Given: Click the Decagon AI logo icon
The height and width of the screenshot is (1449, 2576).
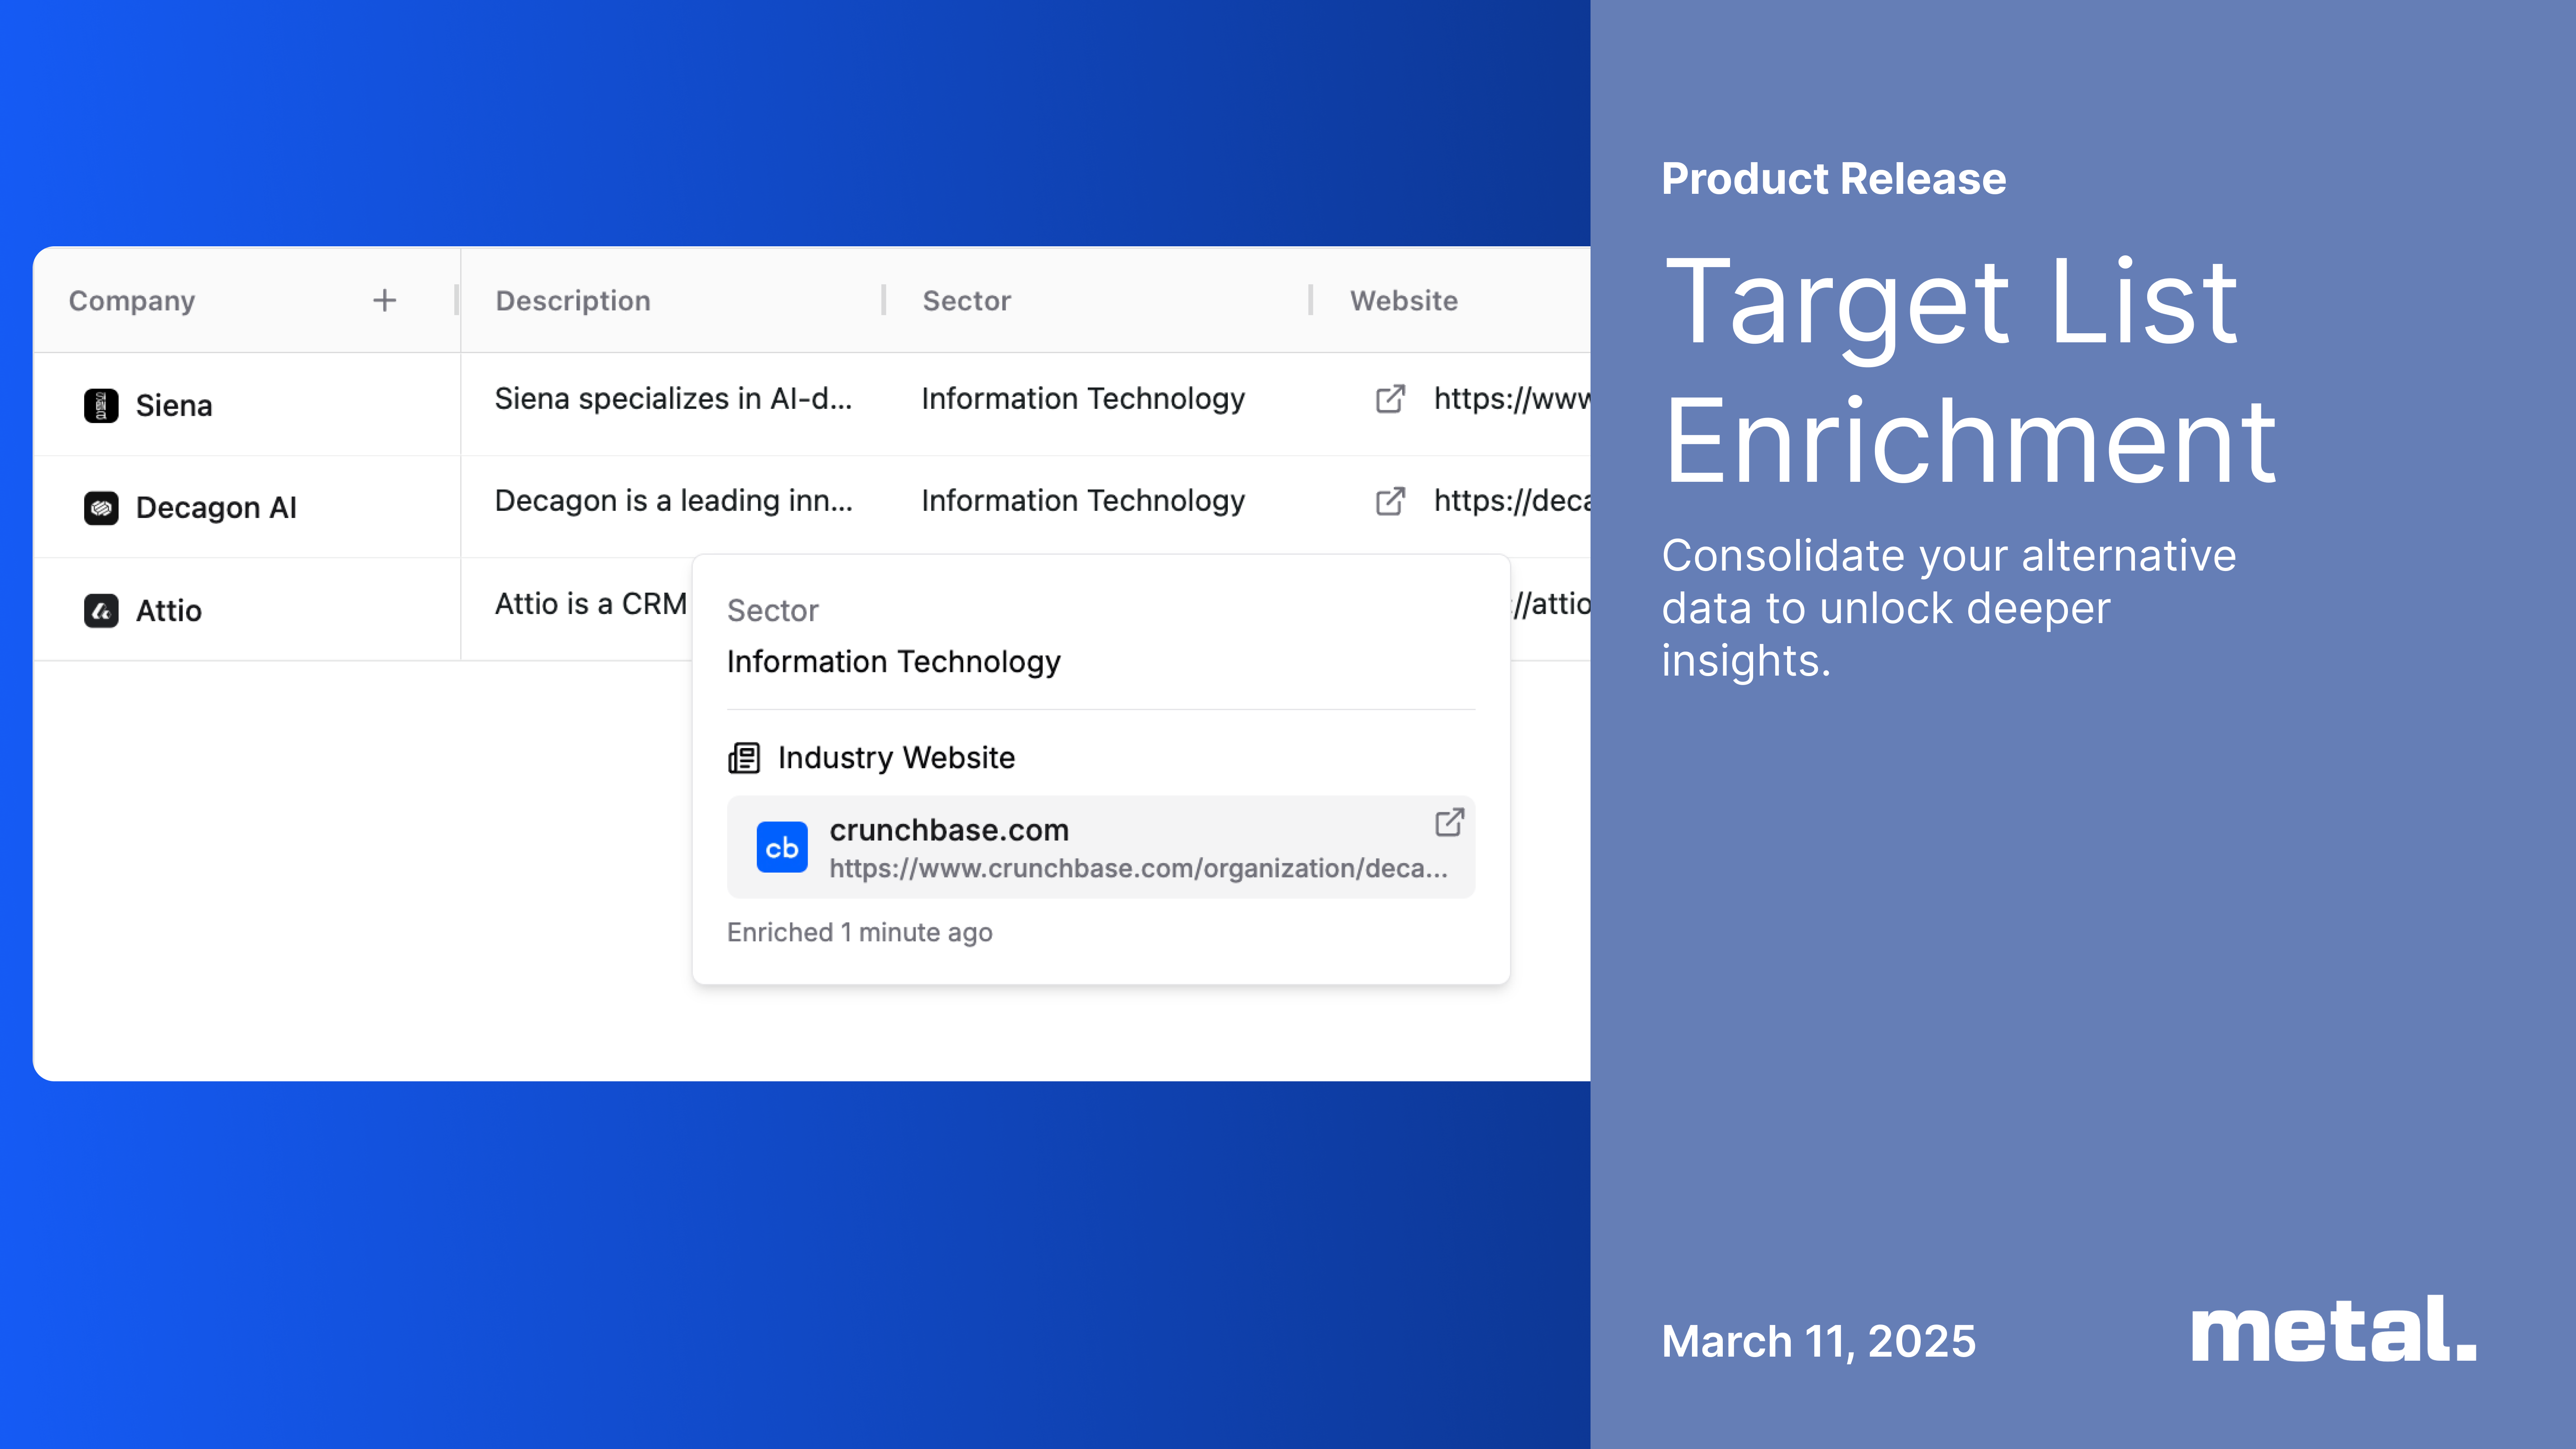Looking at the screenshot, I should point(101,508).
